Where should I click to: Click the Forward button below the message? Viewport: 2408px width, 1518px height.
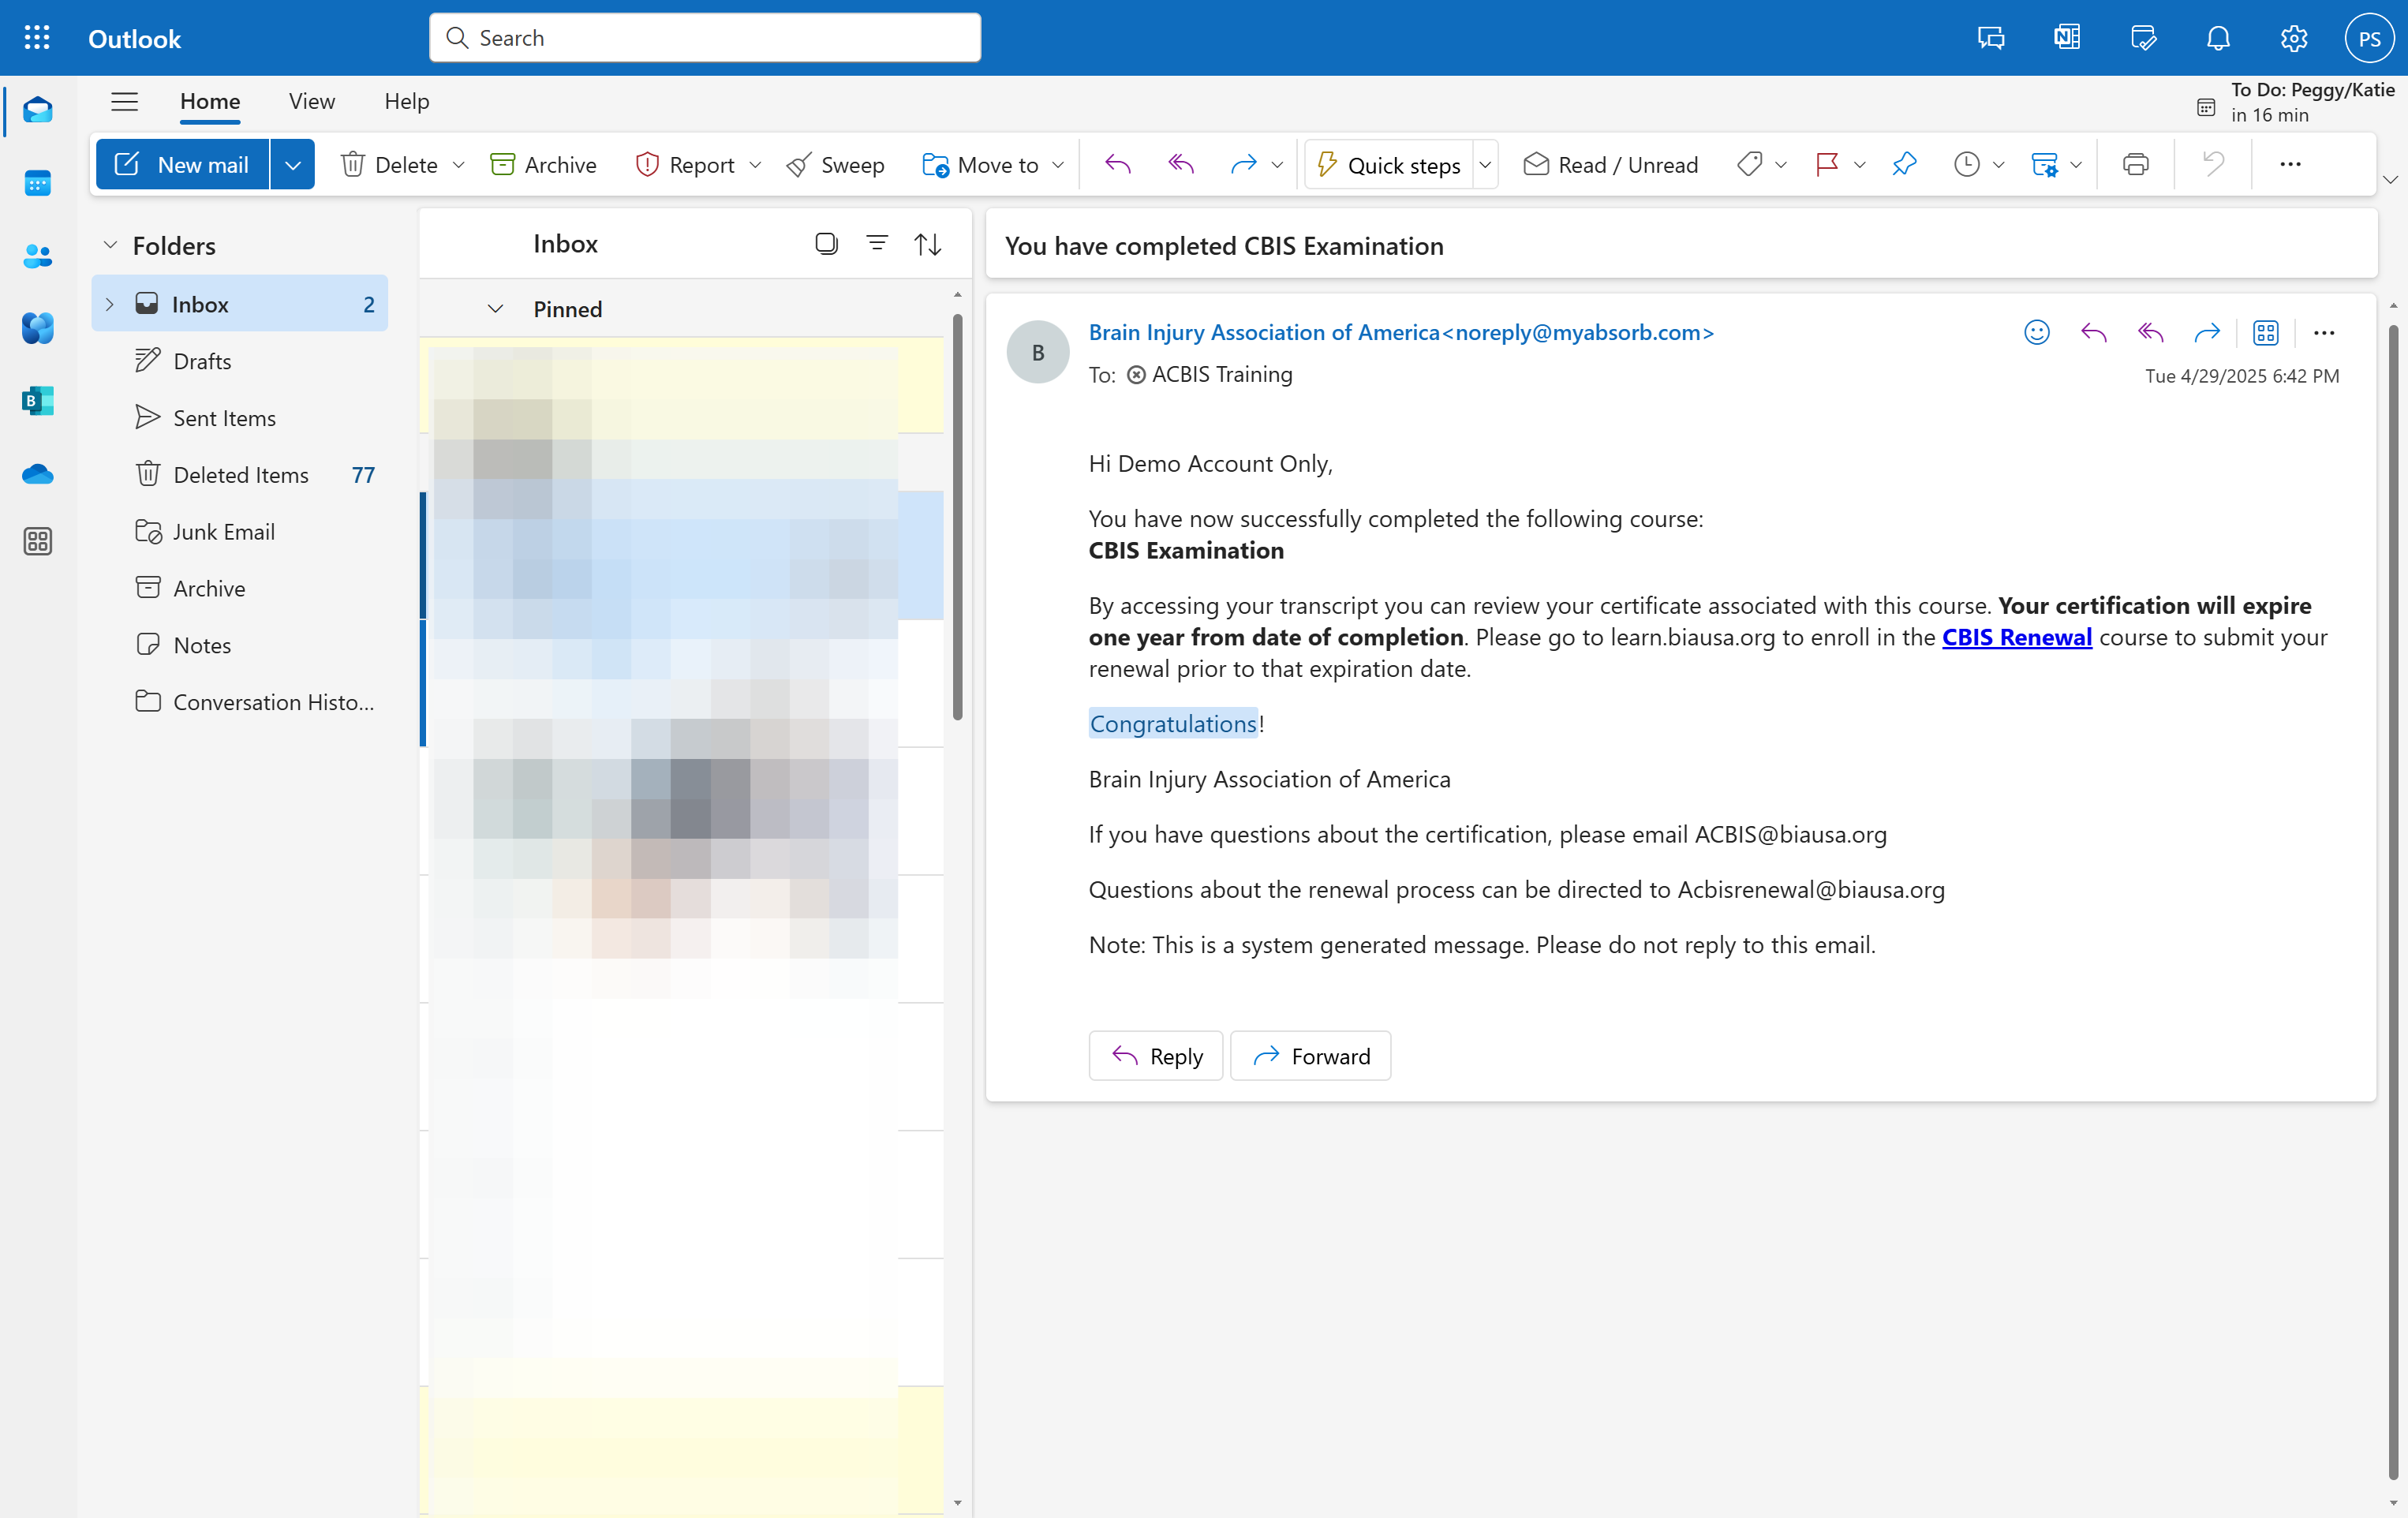pos(1310,1056)
